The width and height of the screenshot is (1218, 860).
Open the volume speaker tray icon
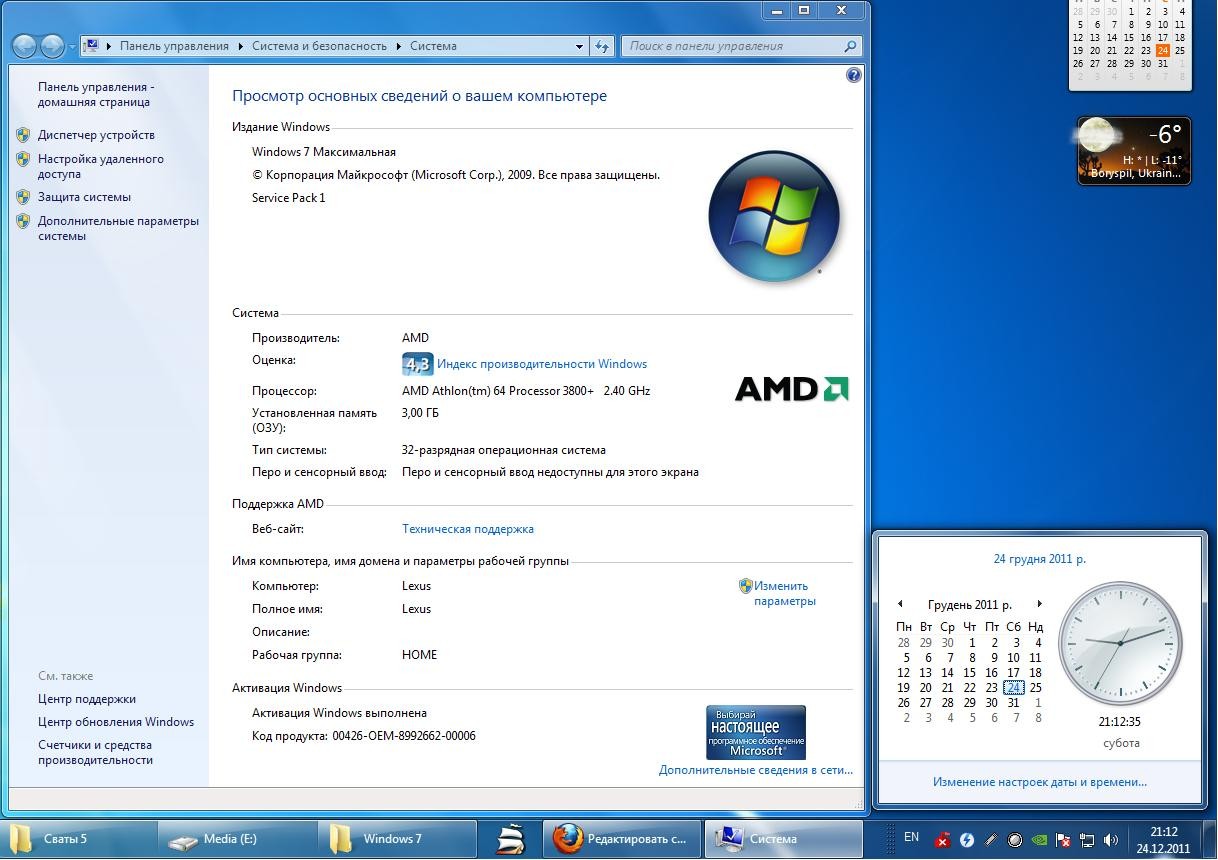[x=1111, y=840]
